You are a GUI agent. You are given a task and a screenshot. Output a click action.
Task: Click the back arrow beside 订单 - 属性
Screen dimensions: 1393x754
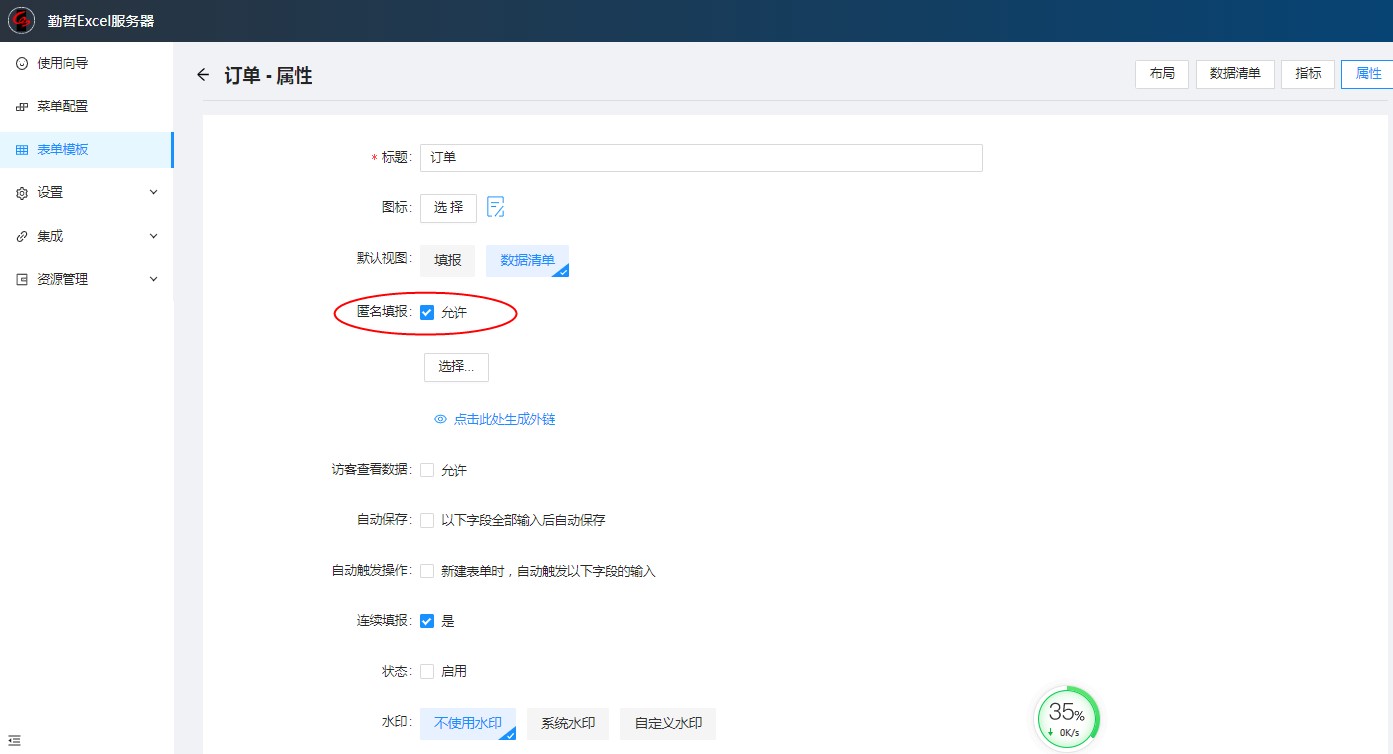click(203, 75)
